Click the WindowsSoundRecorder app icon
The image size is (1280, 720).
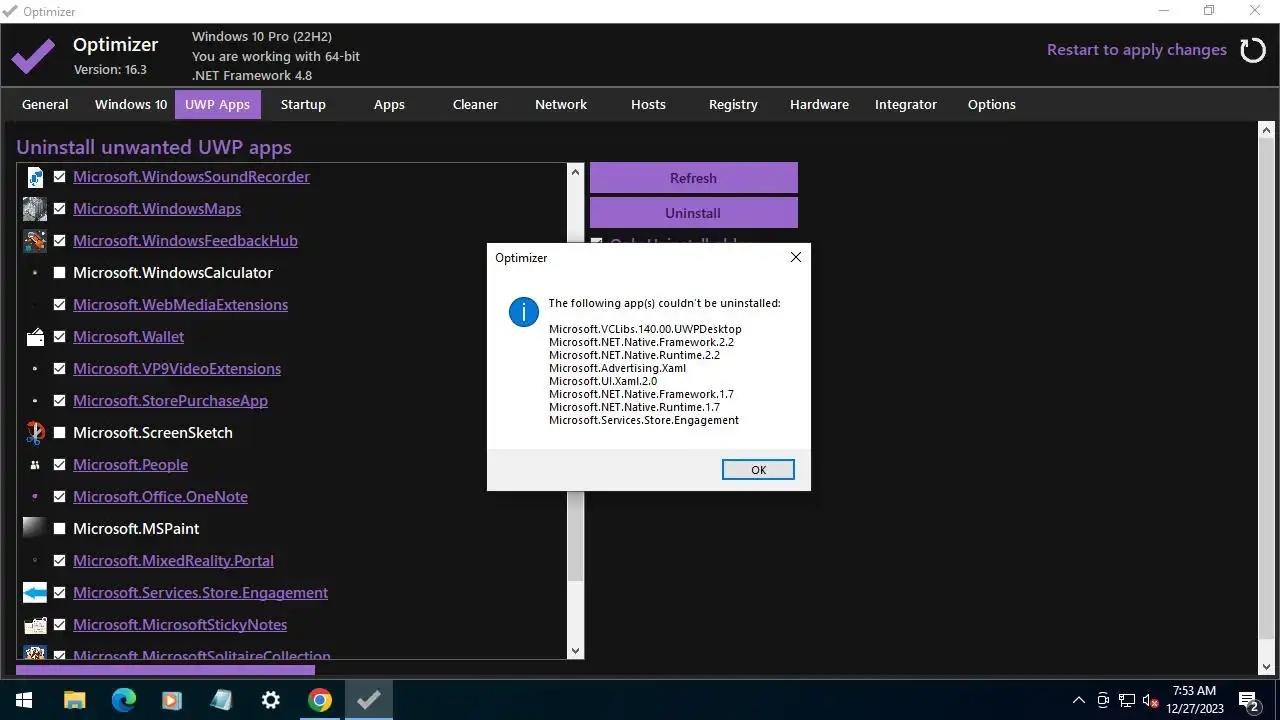pos(35,177)
